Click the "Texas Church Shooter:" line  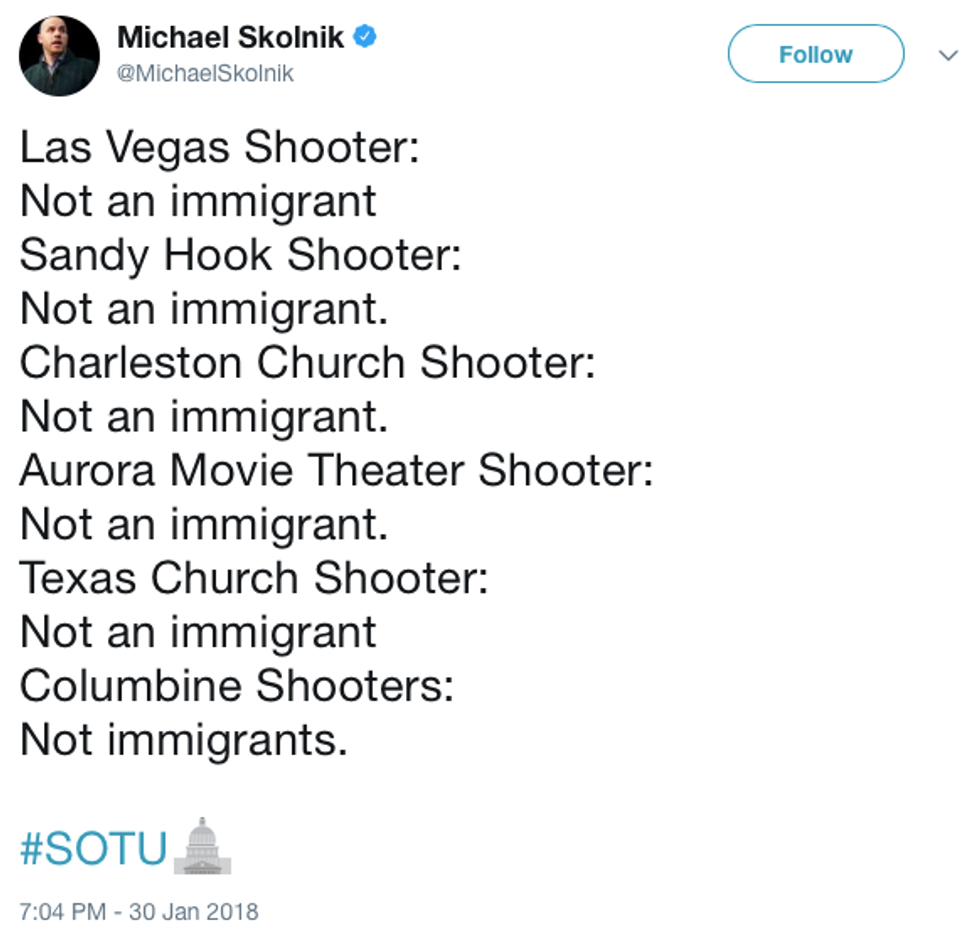pyautogui.click(x=254, y=578)
